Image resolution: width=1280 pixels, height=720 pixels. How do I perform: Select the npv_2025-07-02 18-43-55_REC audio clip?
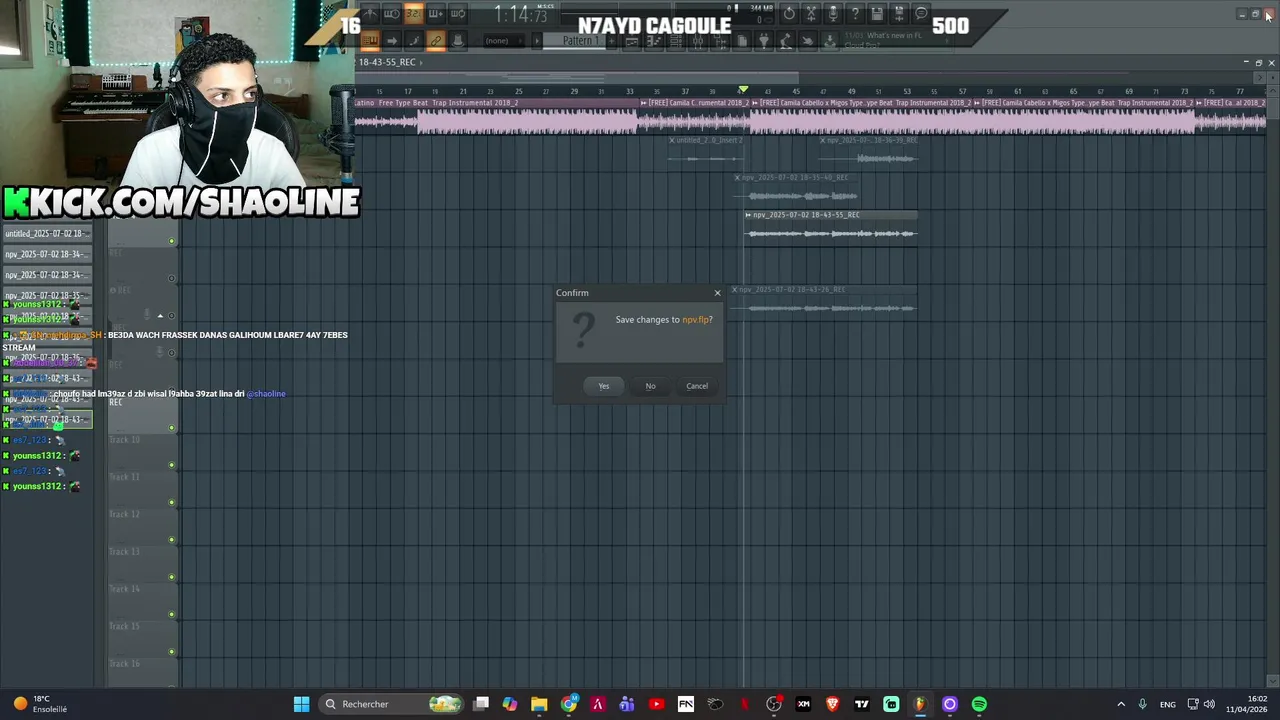[830, 226]
